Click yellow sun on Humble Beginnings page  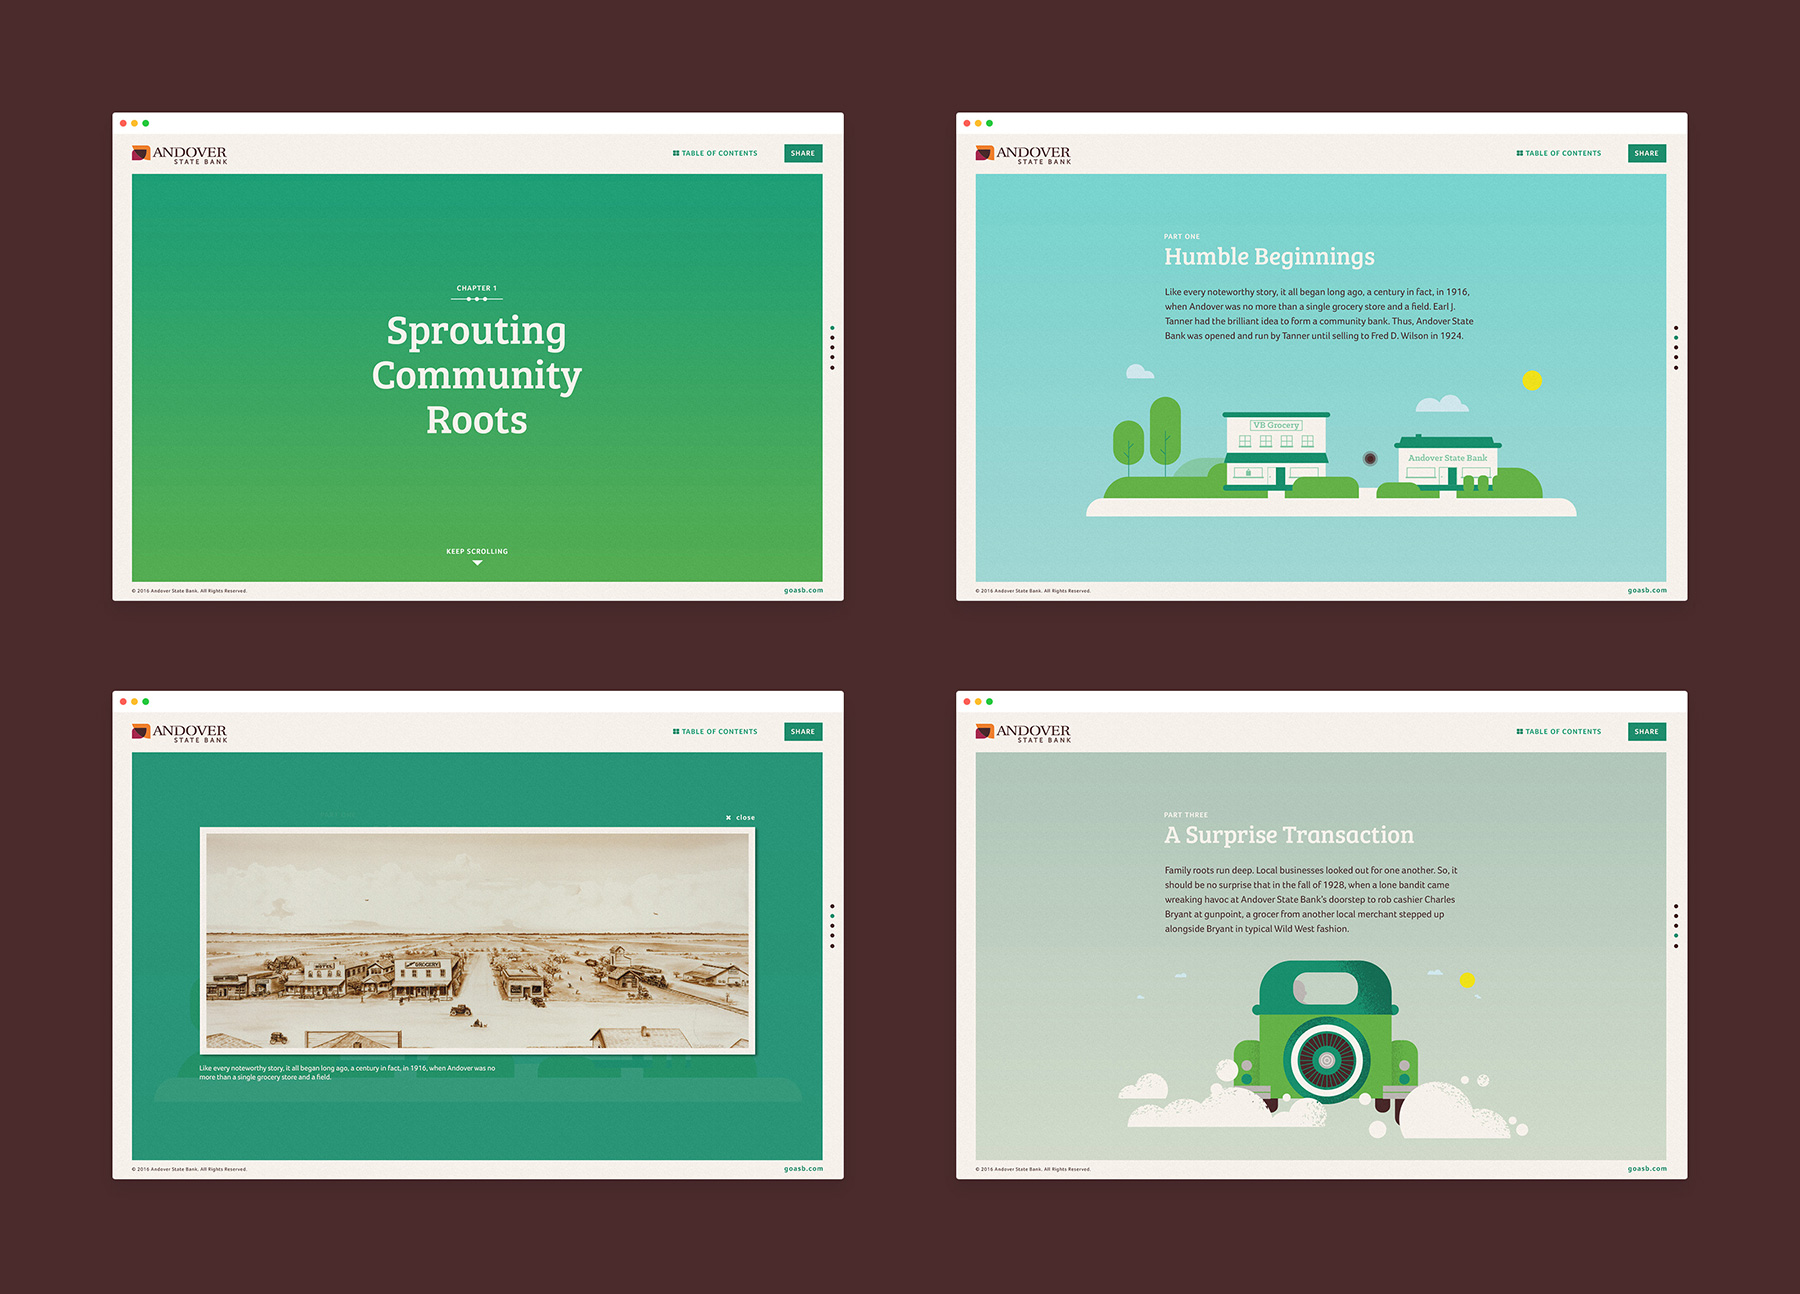tap(1532, 380)
